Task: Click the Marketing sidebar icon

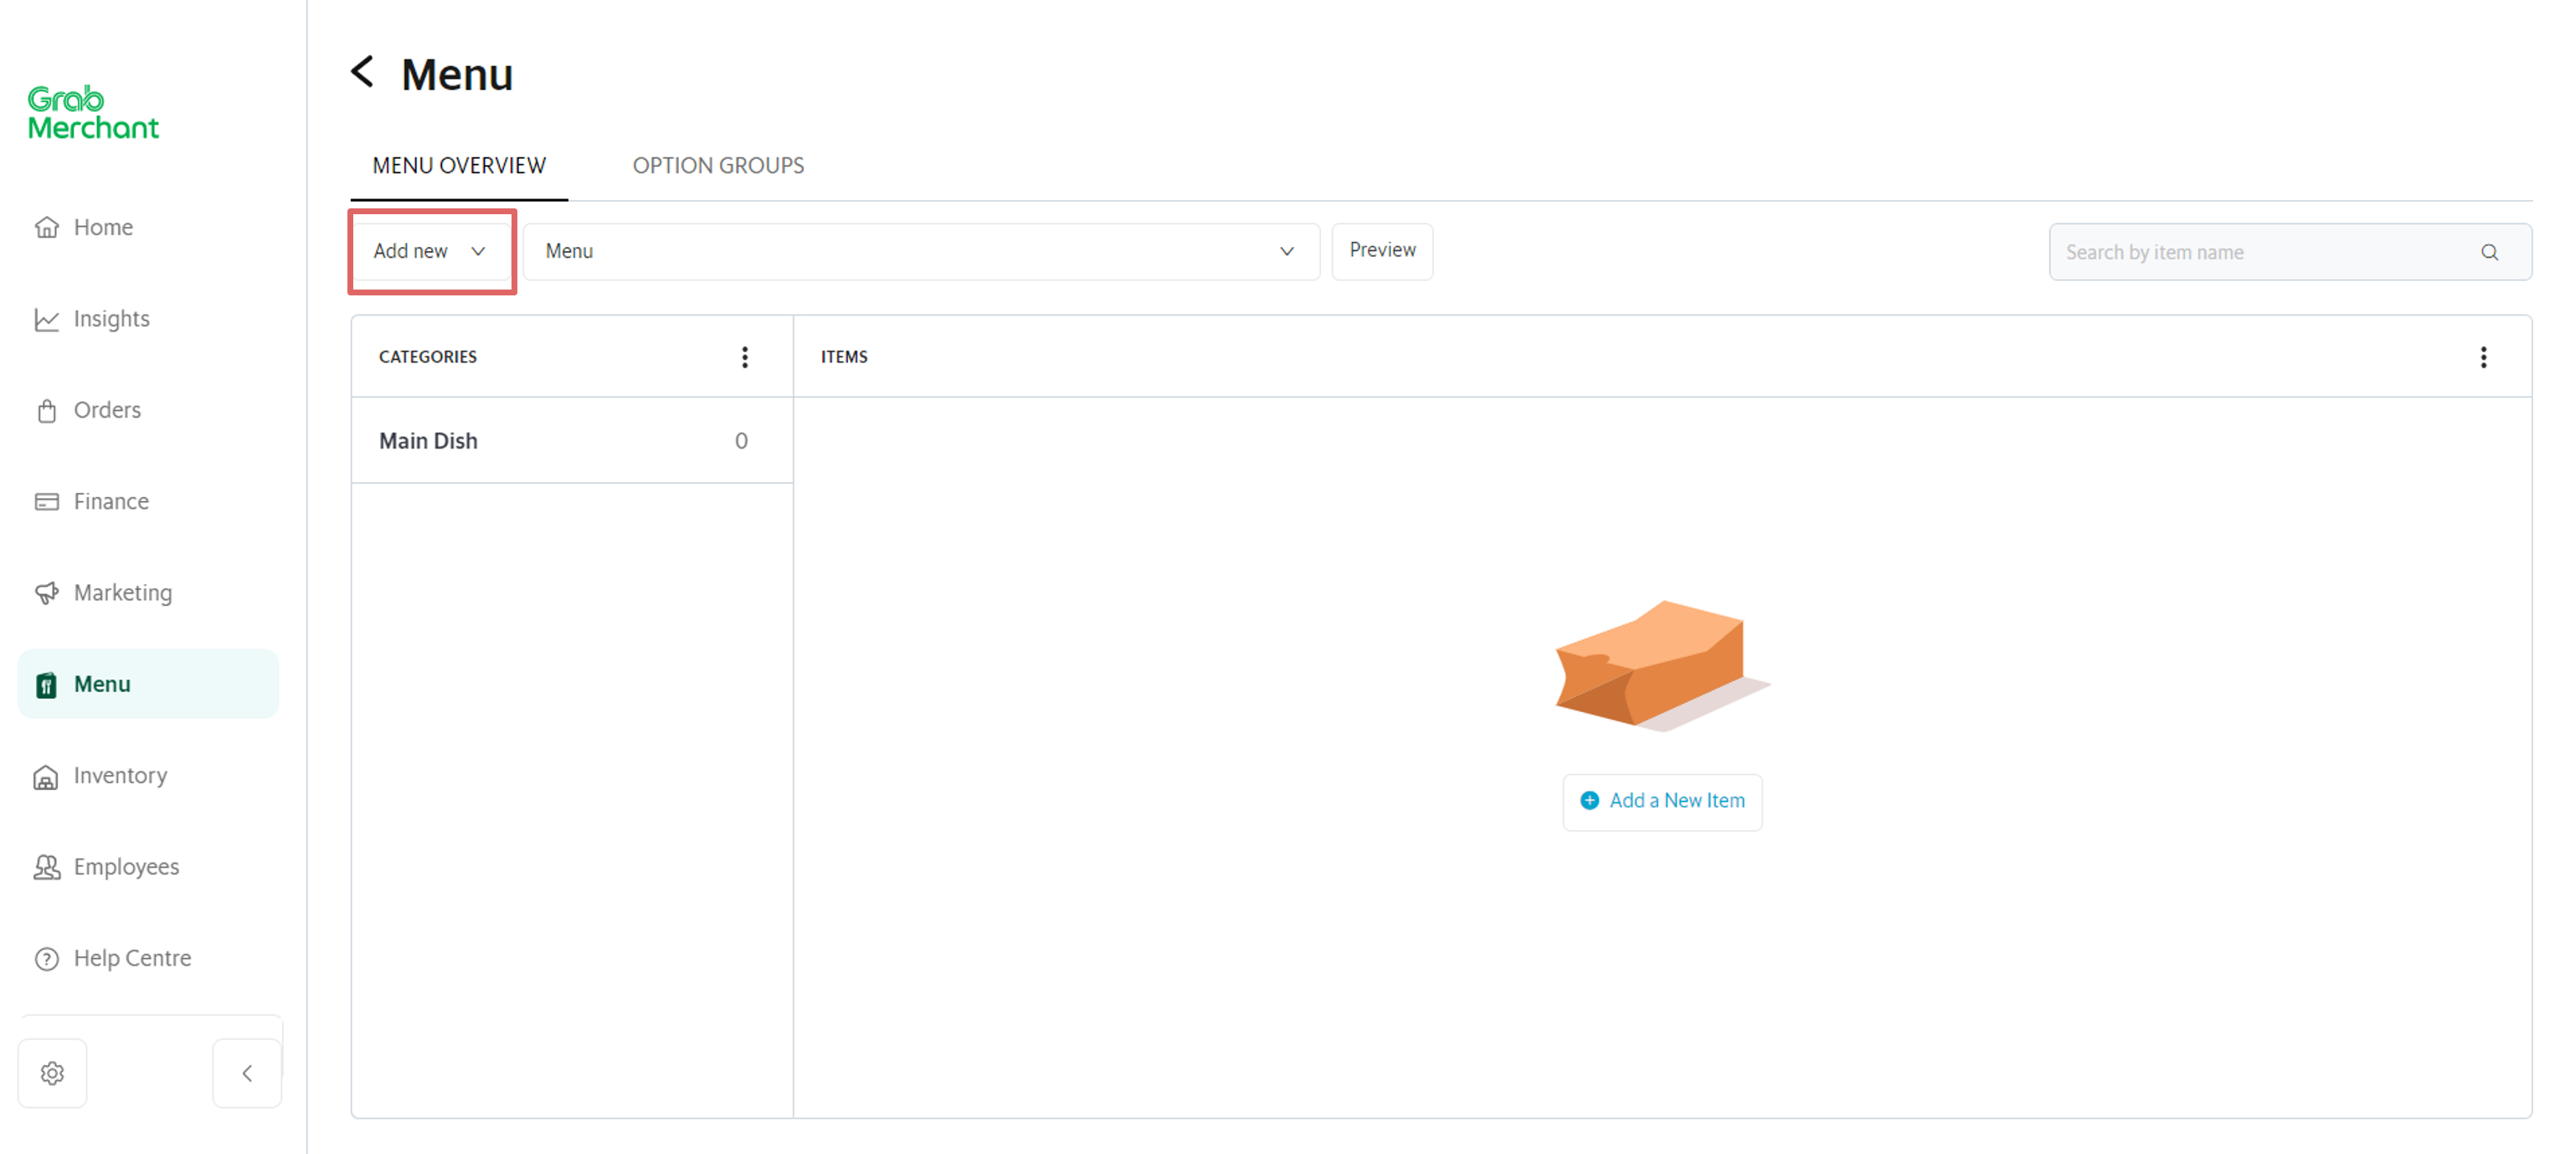Action: tap(48, 592)
